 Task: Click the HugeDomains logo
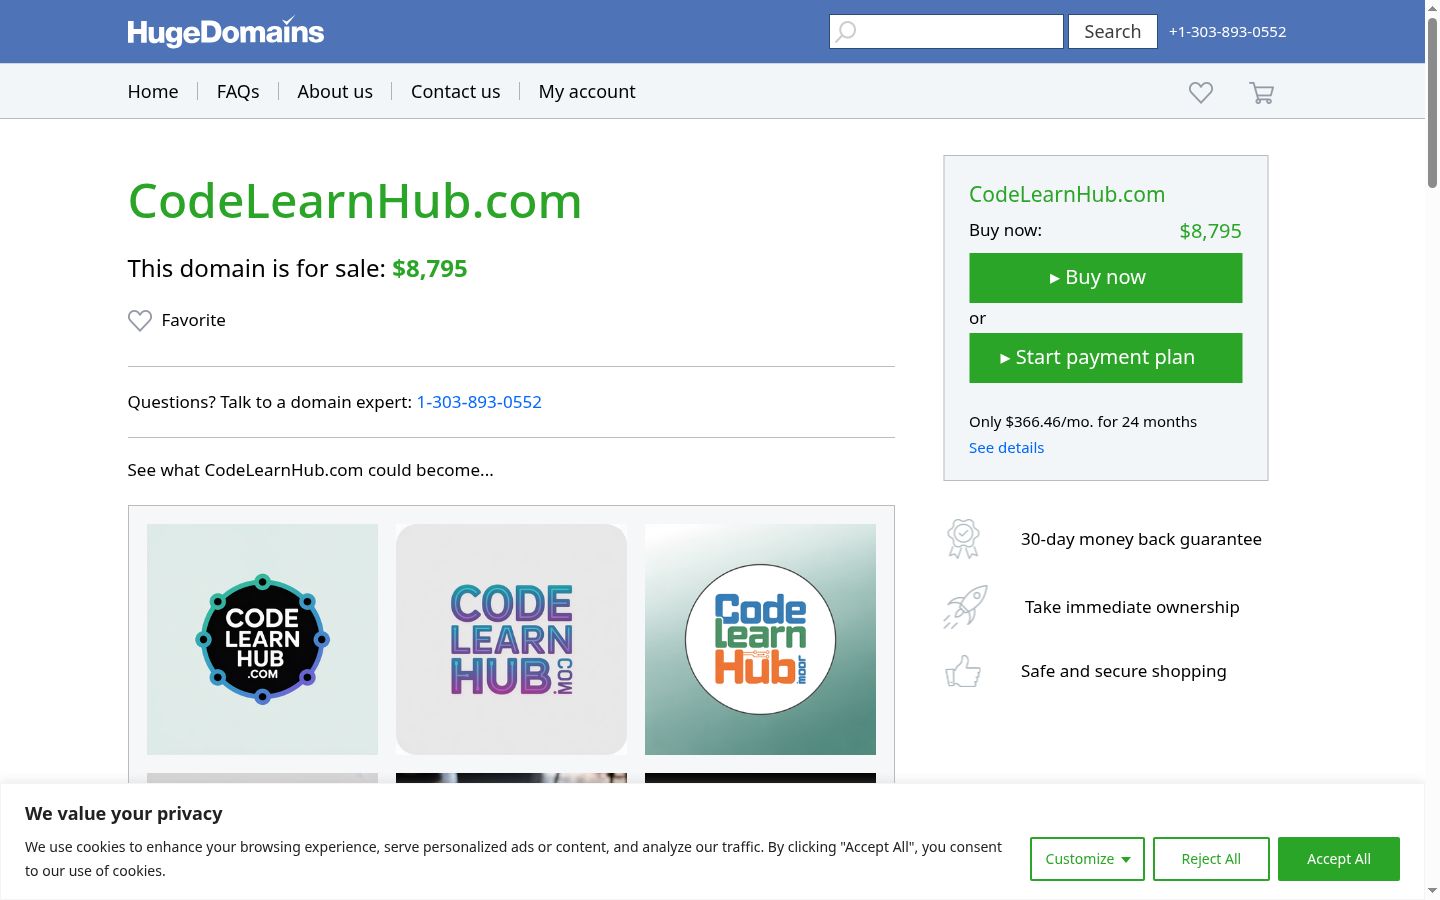pyautogui.click(x=226, y=32)
